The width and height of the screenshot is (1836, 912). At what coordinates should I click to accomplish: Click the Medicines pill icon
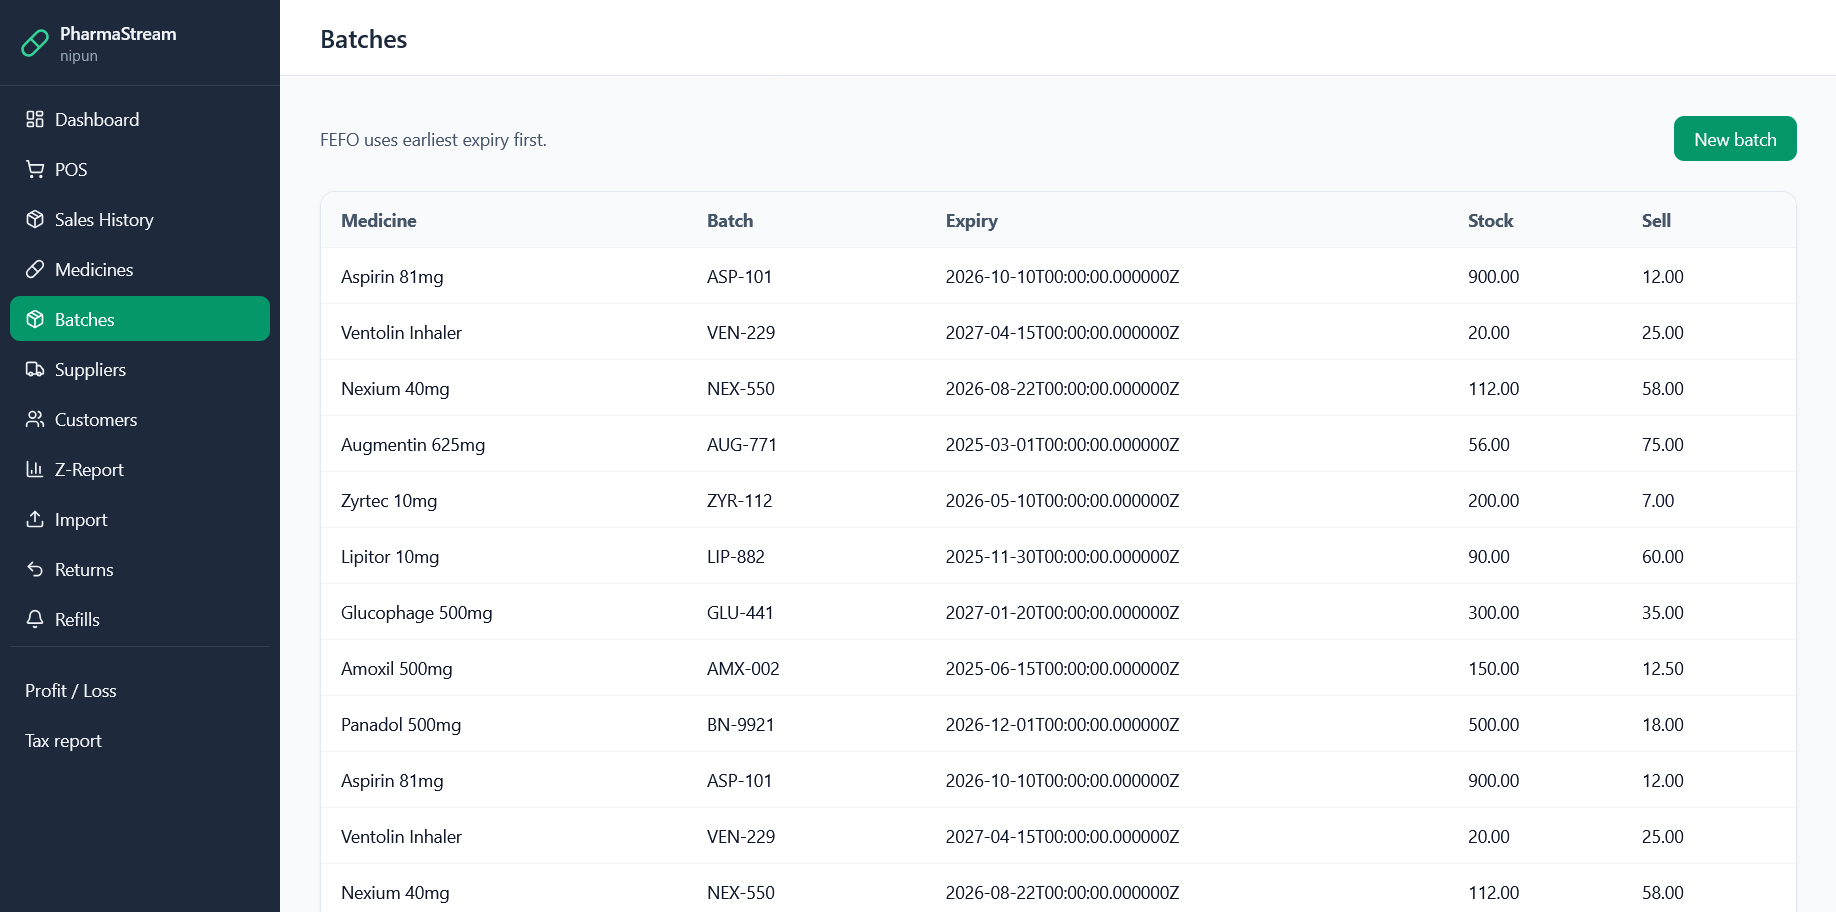[35, 270]
